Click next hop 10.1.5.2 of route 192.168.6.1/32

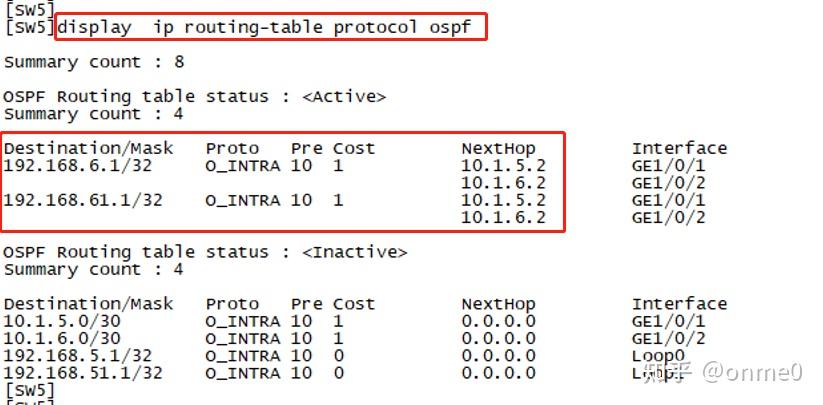pos(503,166)
